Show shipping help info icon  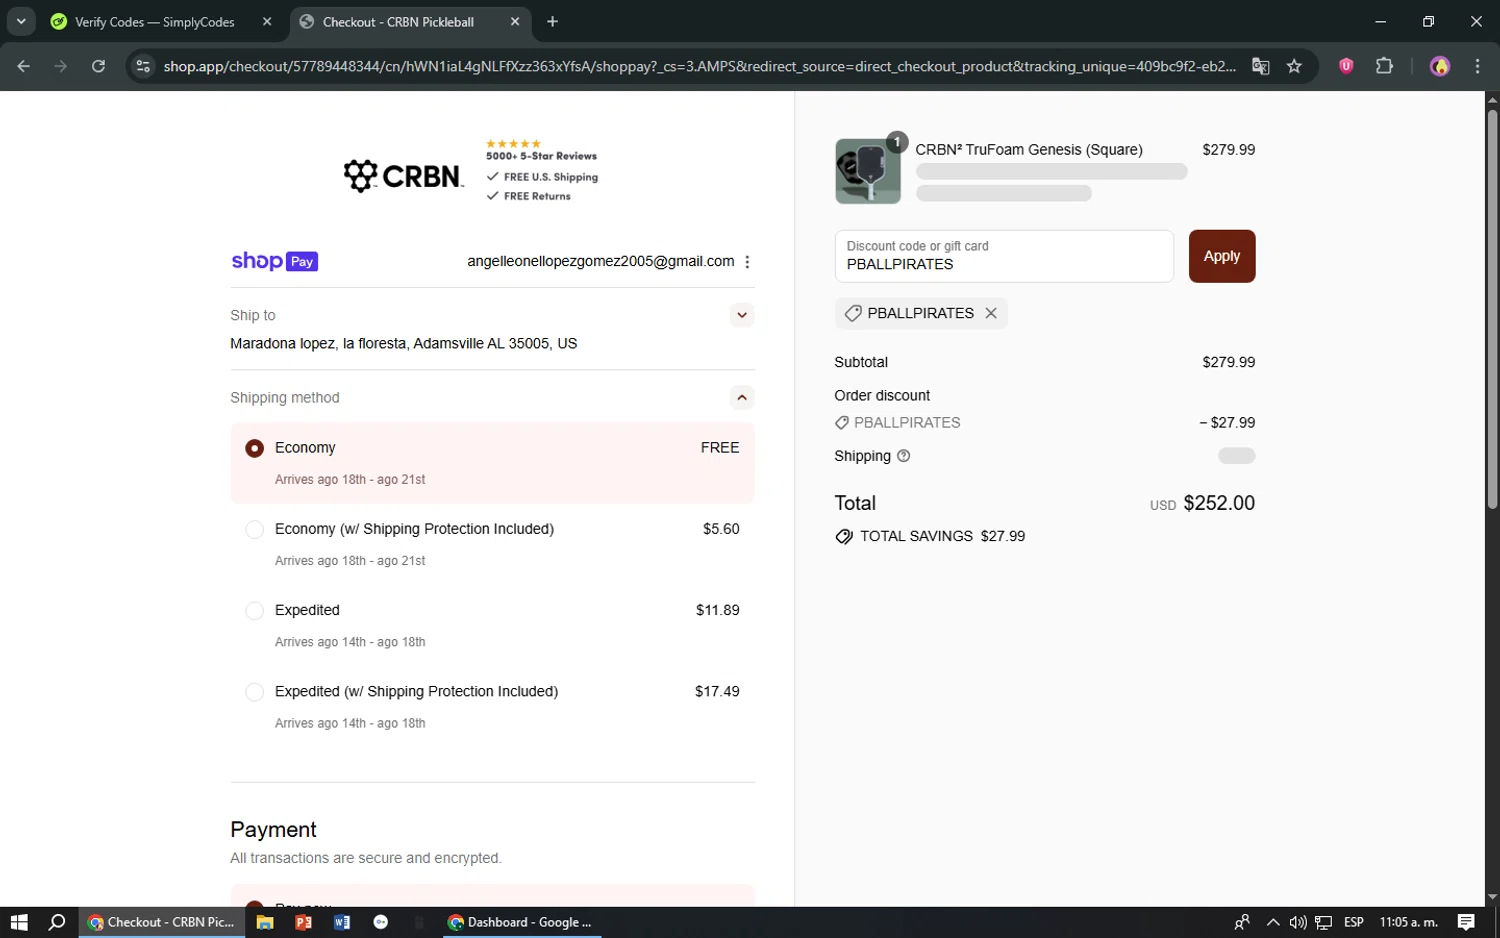pos(904,456)
